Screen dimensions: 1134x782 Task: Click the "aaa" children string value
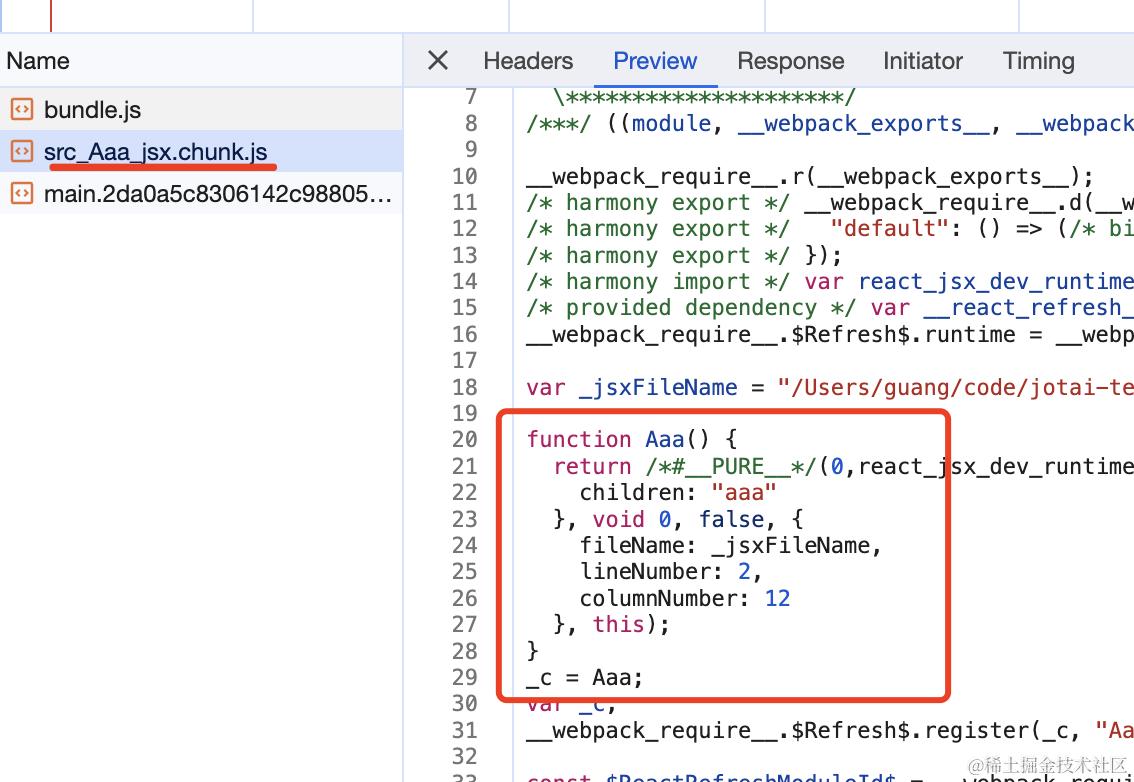(x=743, y=493)
